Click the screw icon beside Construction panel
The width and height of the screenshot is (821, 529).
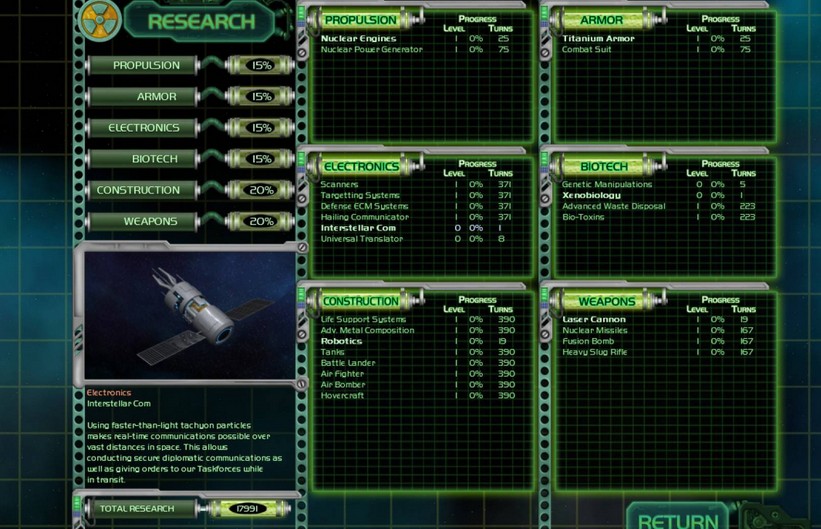point(302,334)
